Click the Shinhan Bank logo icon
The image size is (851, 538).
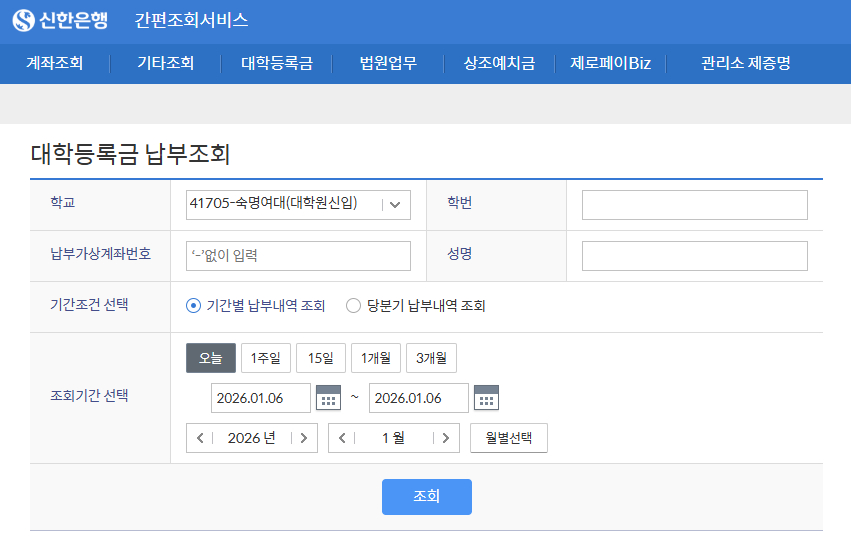(23, 20)
